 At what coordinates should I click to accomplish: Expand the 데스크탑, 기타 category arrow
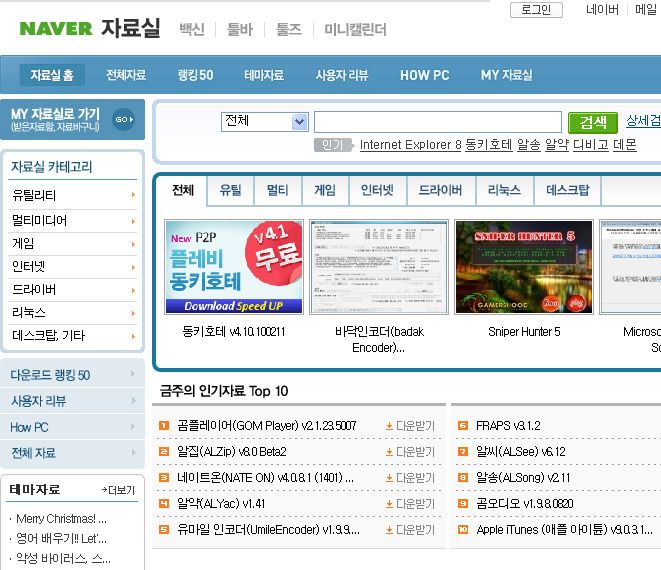pos(133,336)
